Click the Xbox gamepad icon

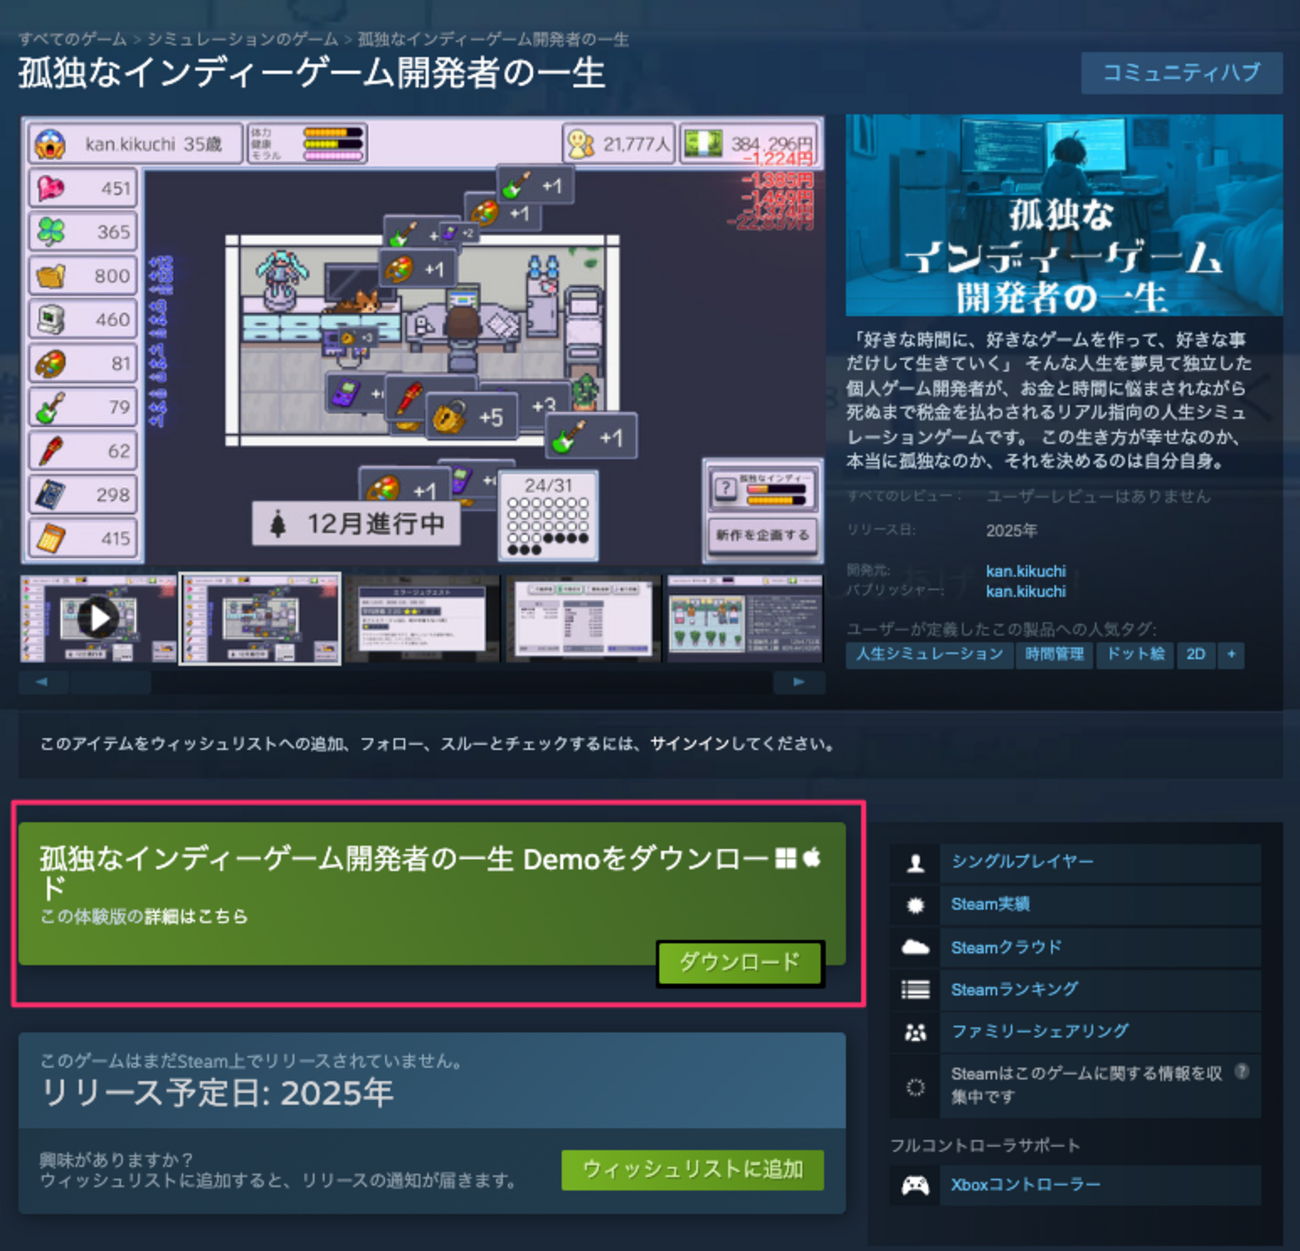[915, 1186]
